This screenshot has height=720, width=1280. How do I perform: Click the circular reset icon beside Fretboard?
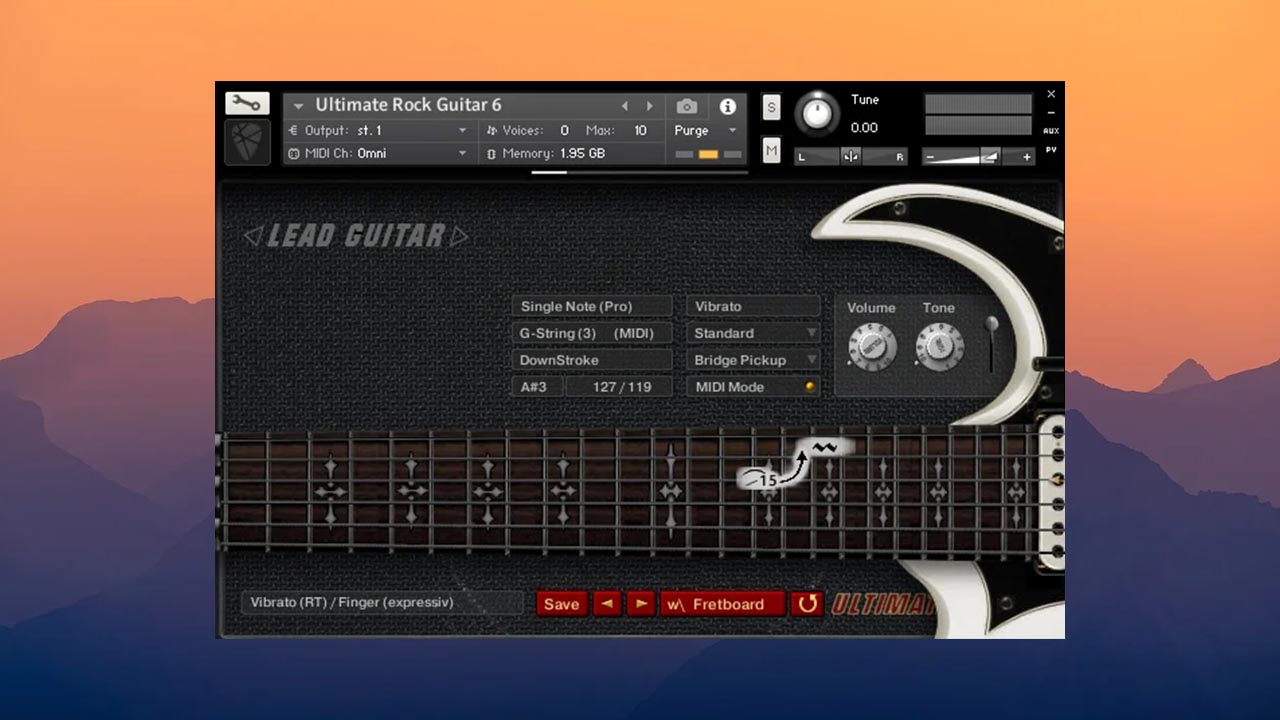pos(808,604)
